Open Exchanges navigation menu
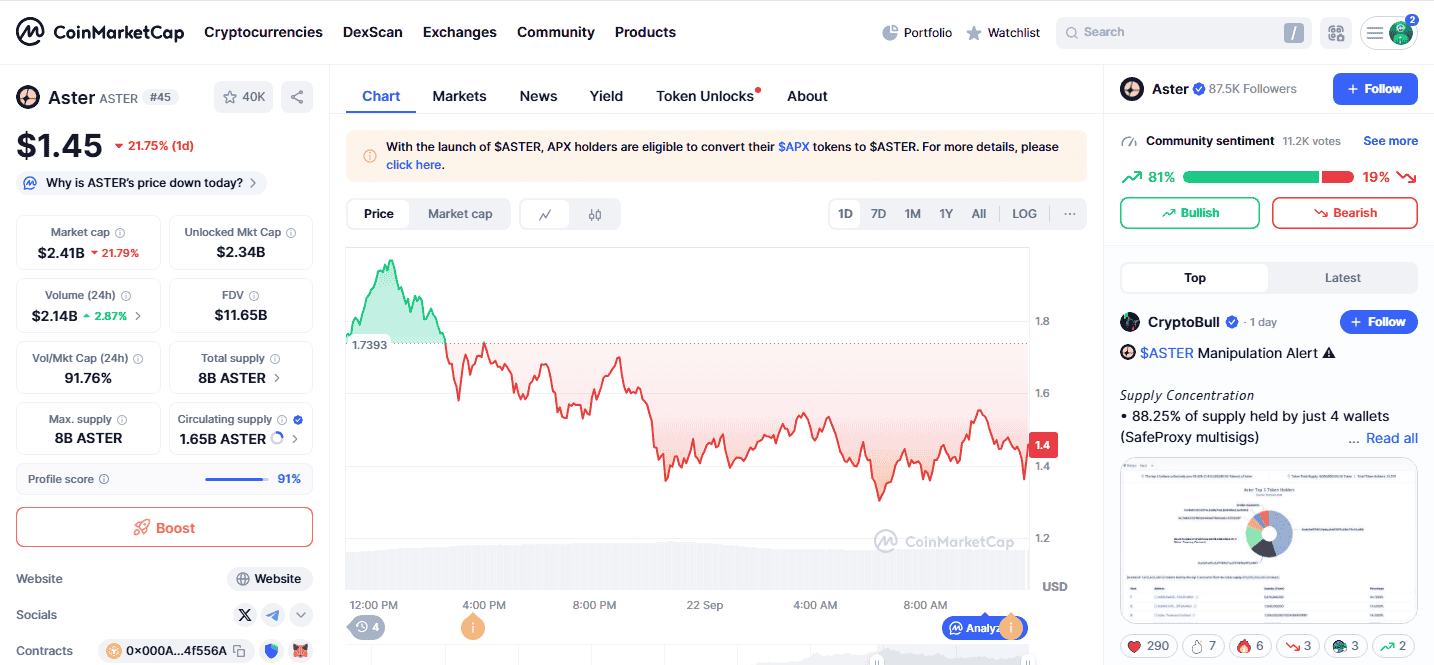This screenshot has width=1434, height=665. pyautogui.click(x=460, y=32)
